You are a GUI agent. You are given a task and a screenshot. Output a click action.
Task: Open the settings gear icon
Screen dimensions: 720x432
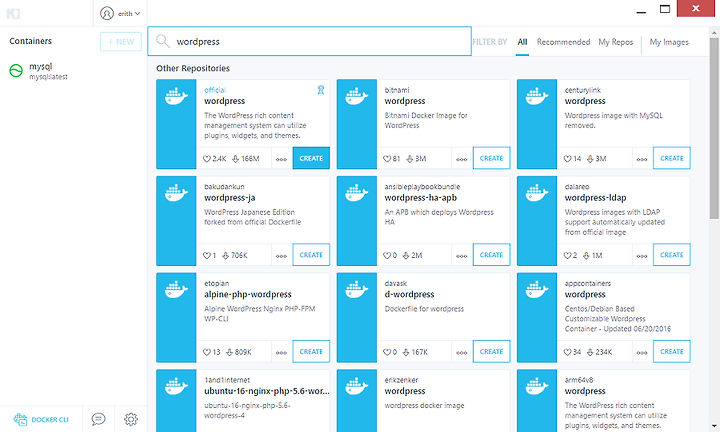(131, 419)
